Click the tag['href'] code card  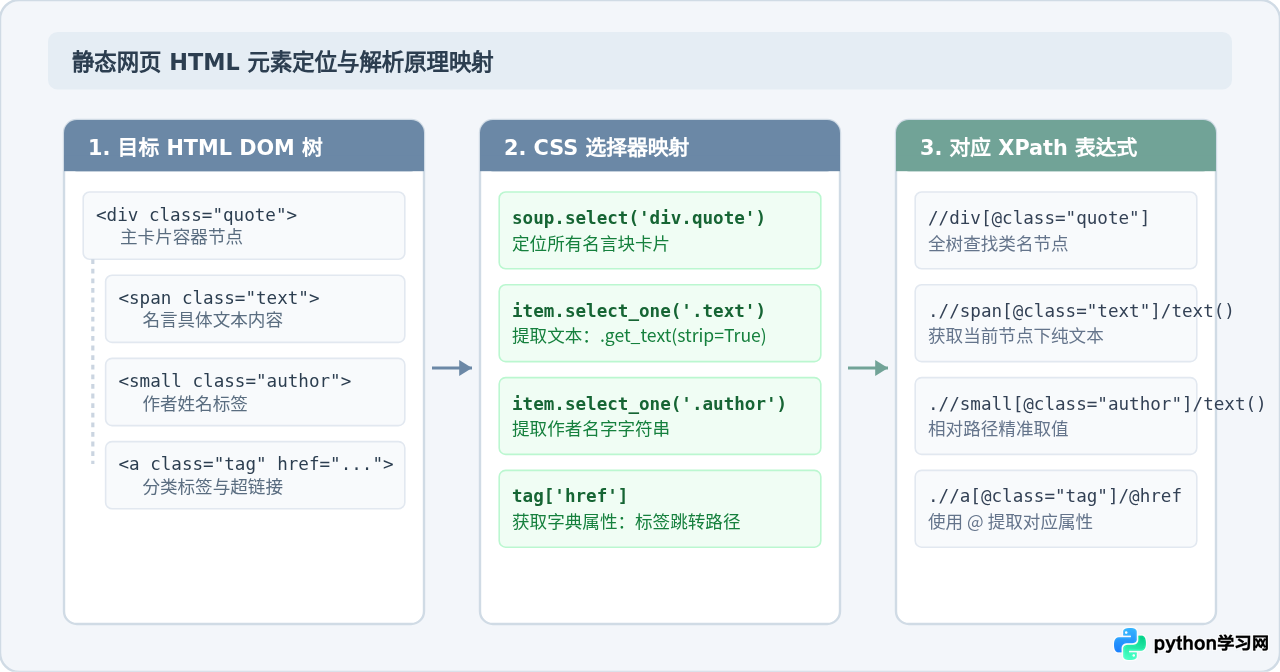coord(660,509)
